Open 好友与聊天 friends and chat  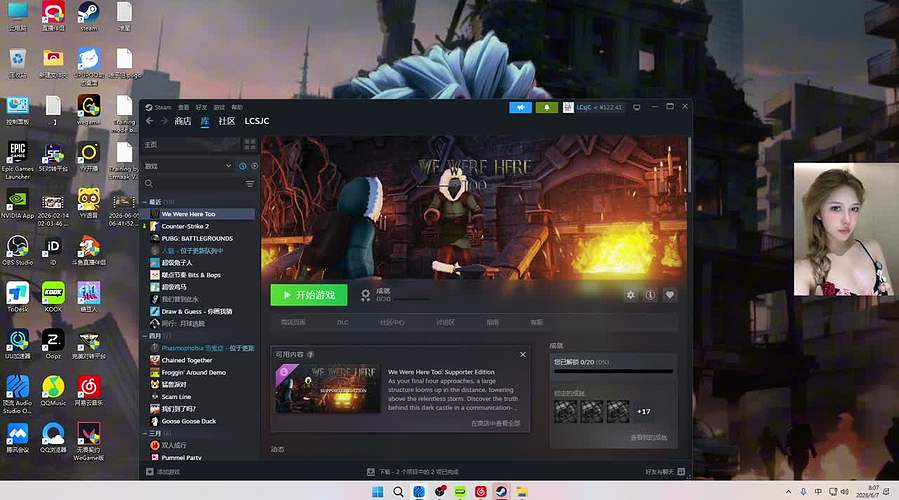[665, 472]
